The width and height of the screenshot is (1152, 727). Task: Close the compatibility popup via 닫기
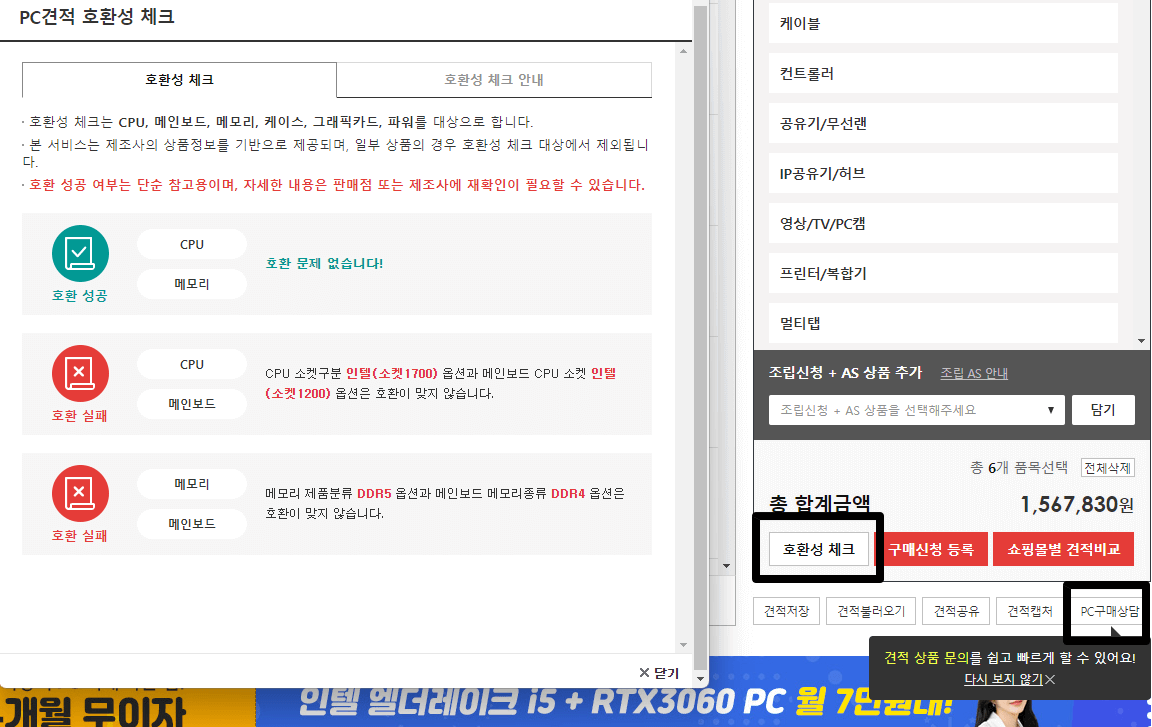click(659, 673)
